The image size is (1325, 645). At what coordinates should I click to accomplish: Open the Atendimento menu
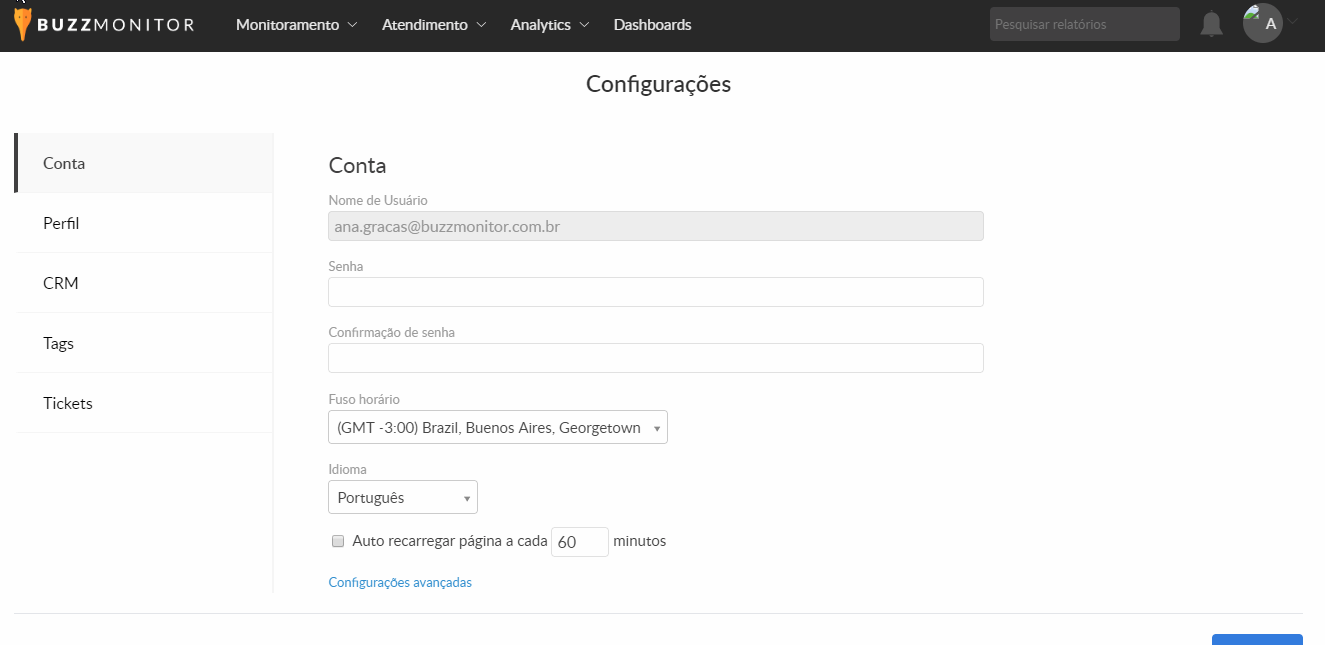[x=433, y=24]
